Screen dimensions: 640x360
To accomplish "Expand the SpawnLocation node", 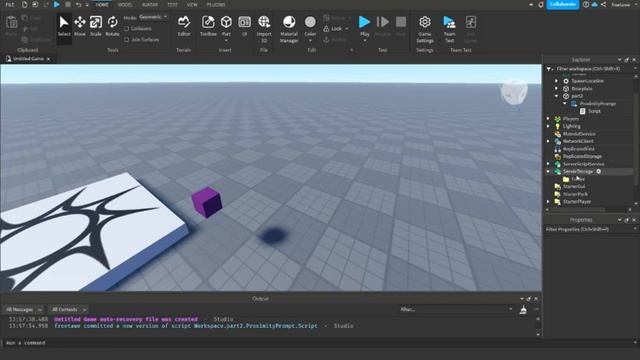I will [x=556, y=81].
